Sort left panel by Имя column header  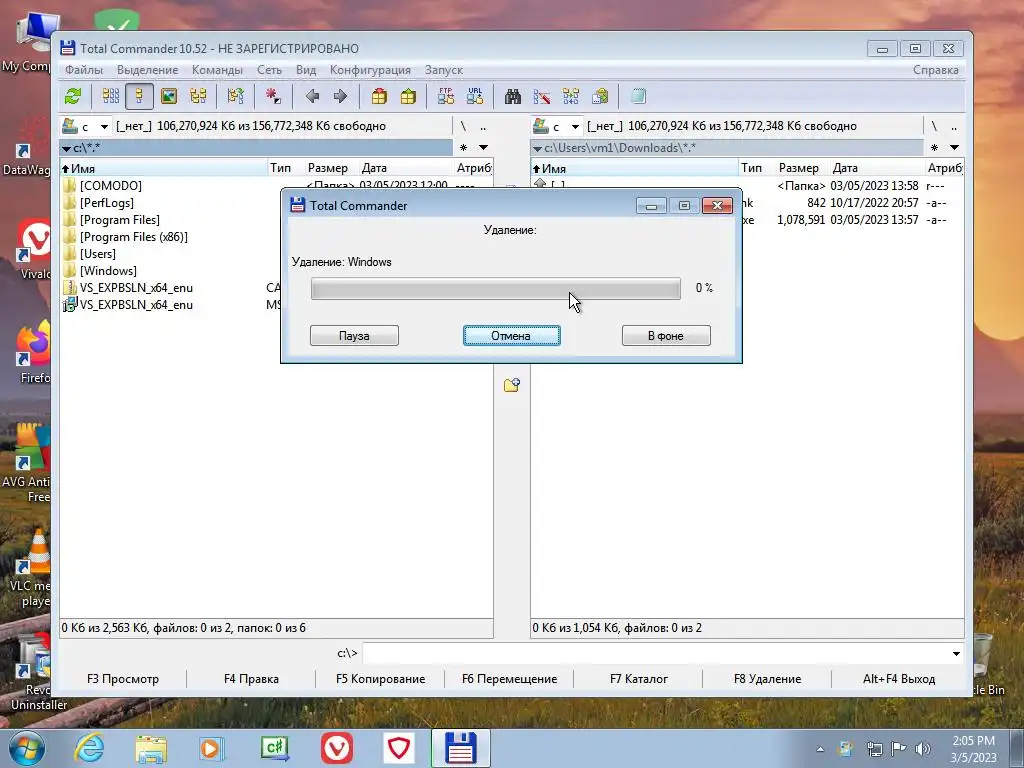coord(163,168)
